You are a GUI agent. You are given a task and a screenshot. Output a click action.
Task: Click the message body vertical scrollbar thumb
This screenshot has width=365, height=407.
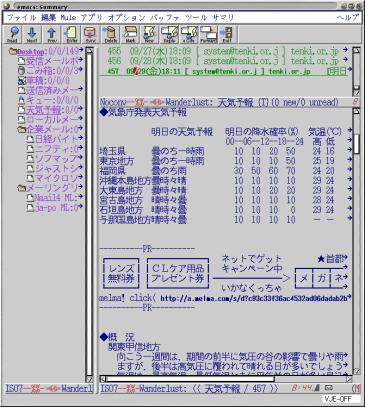pos(356,144)
